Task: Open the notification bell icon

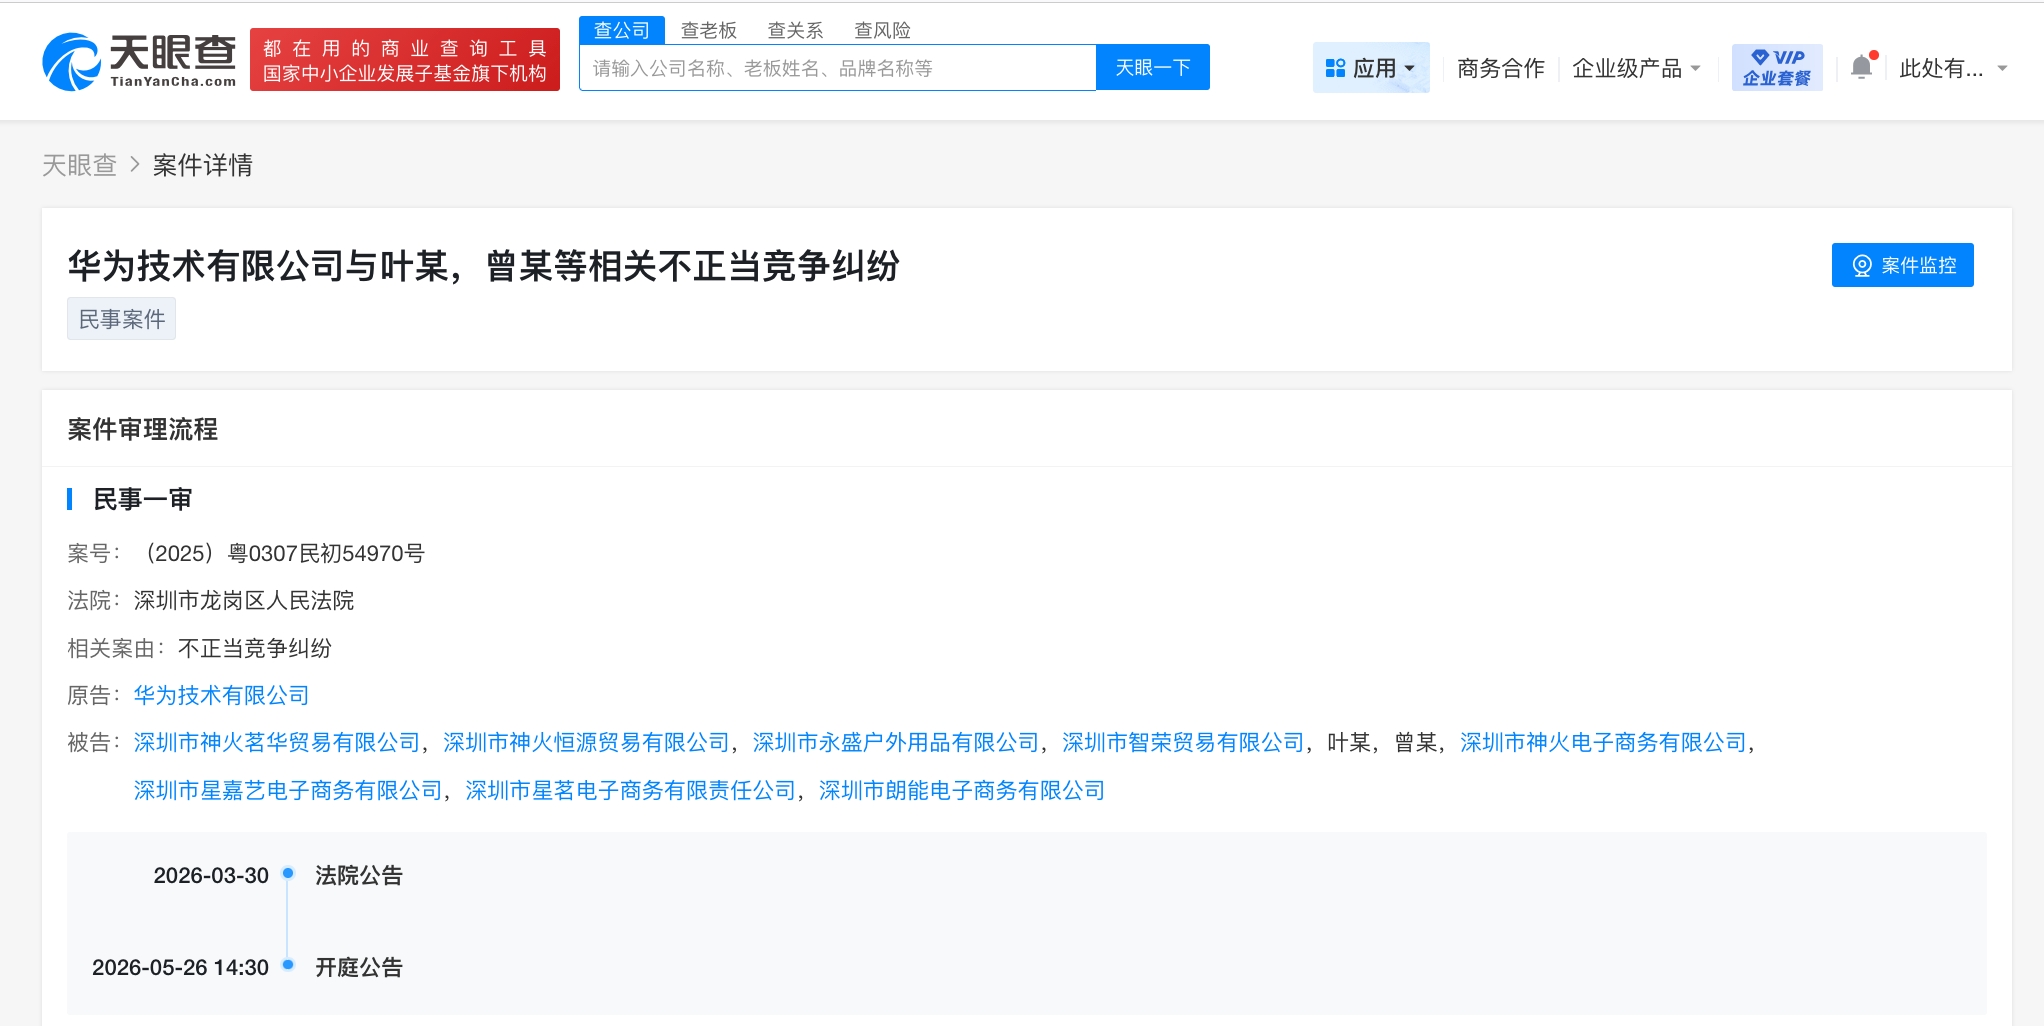Action: coord(1861,67)
